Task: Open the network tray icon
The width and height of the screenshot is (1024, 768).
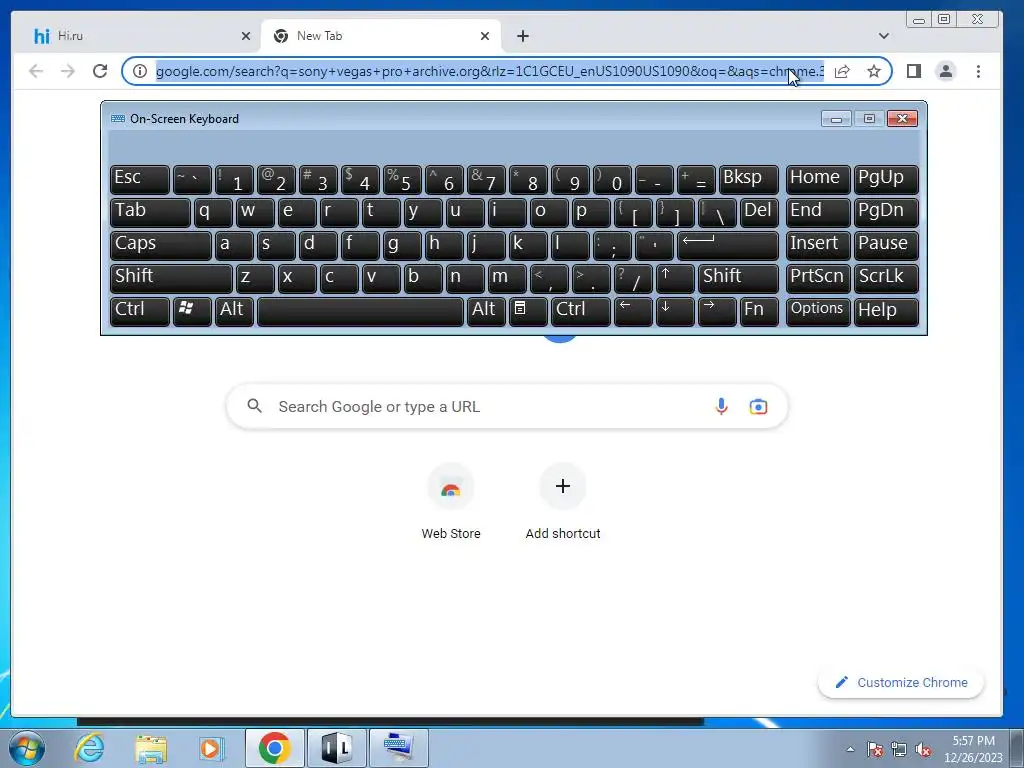Action: 899,750
